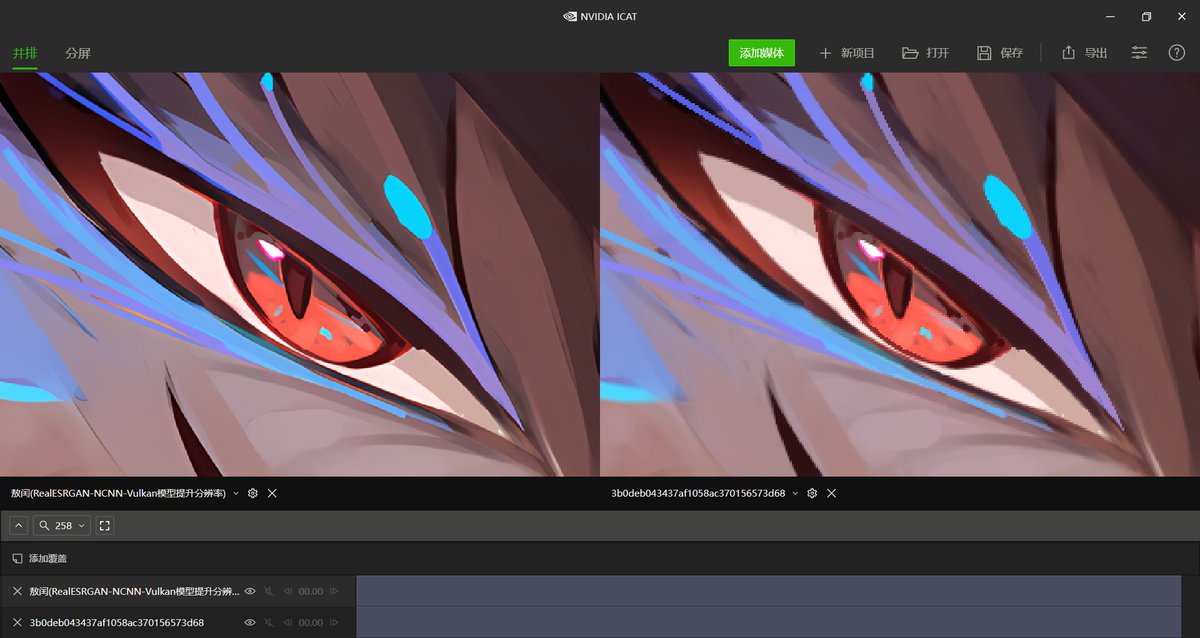Click the 敖闰 timeline clip bar
The height and width of the screenshot is (638, 1200).
pos(768,591)
